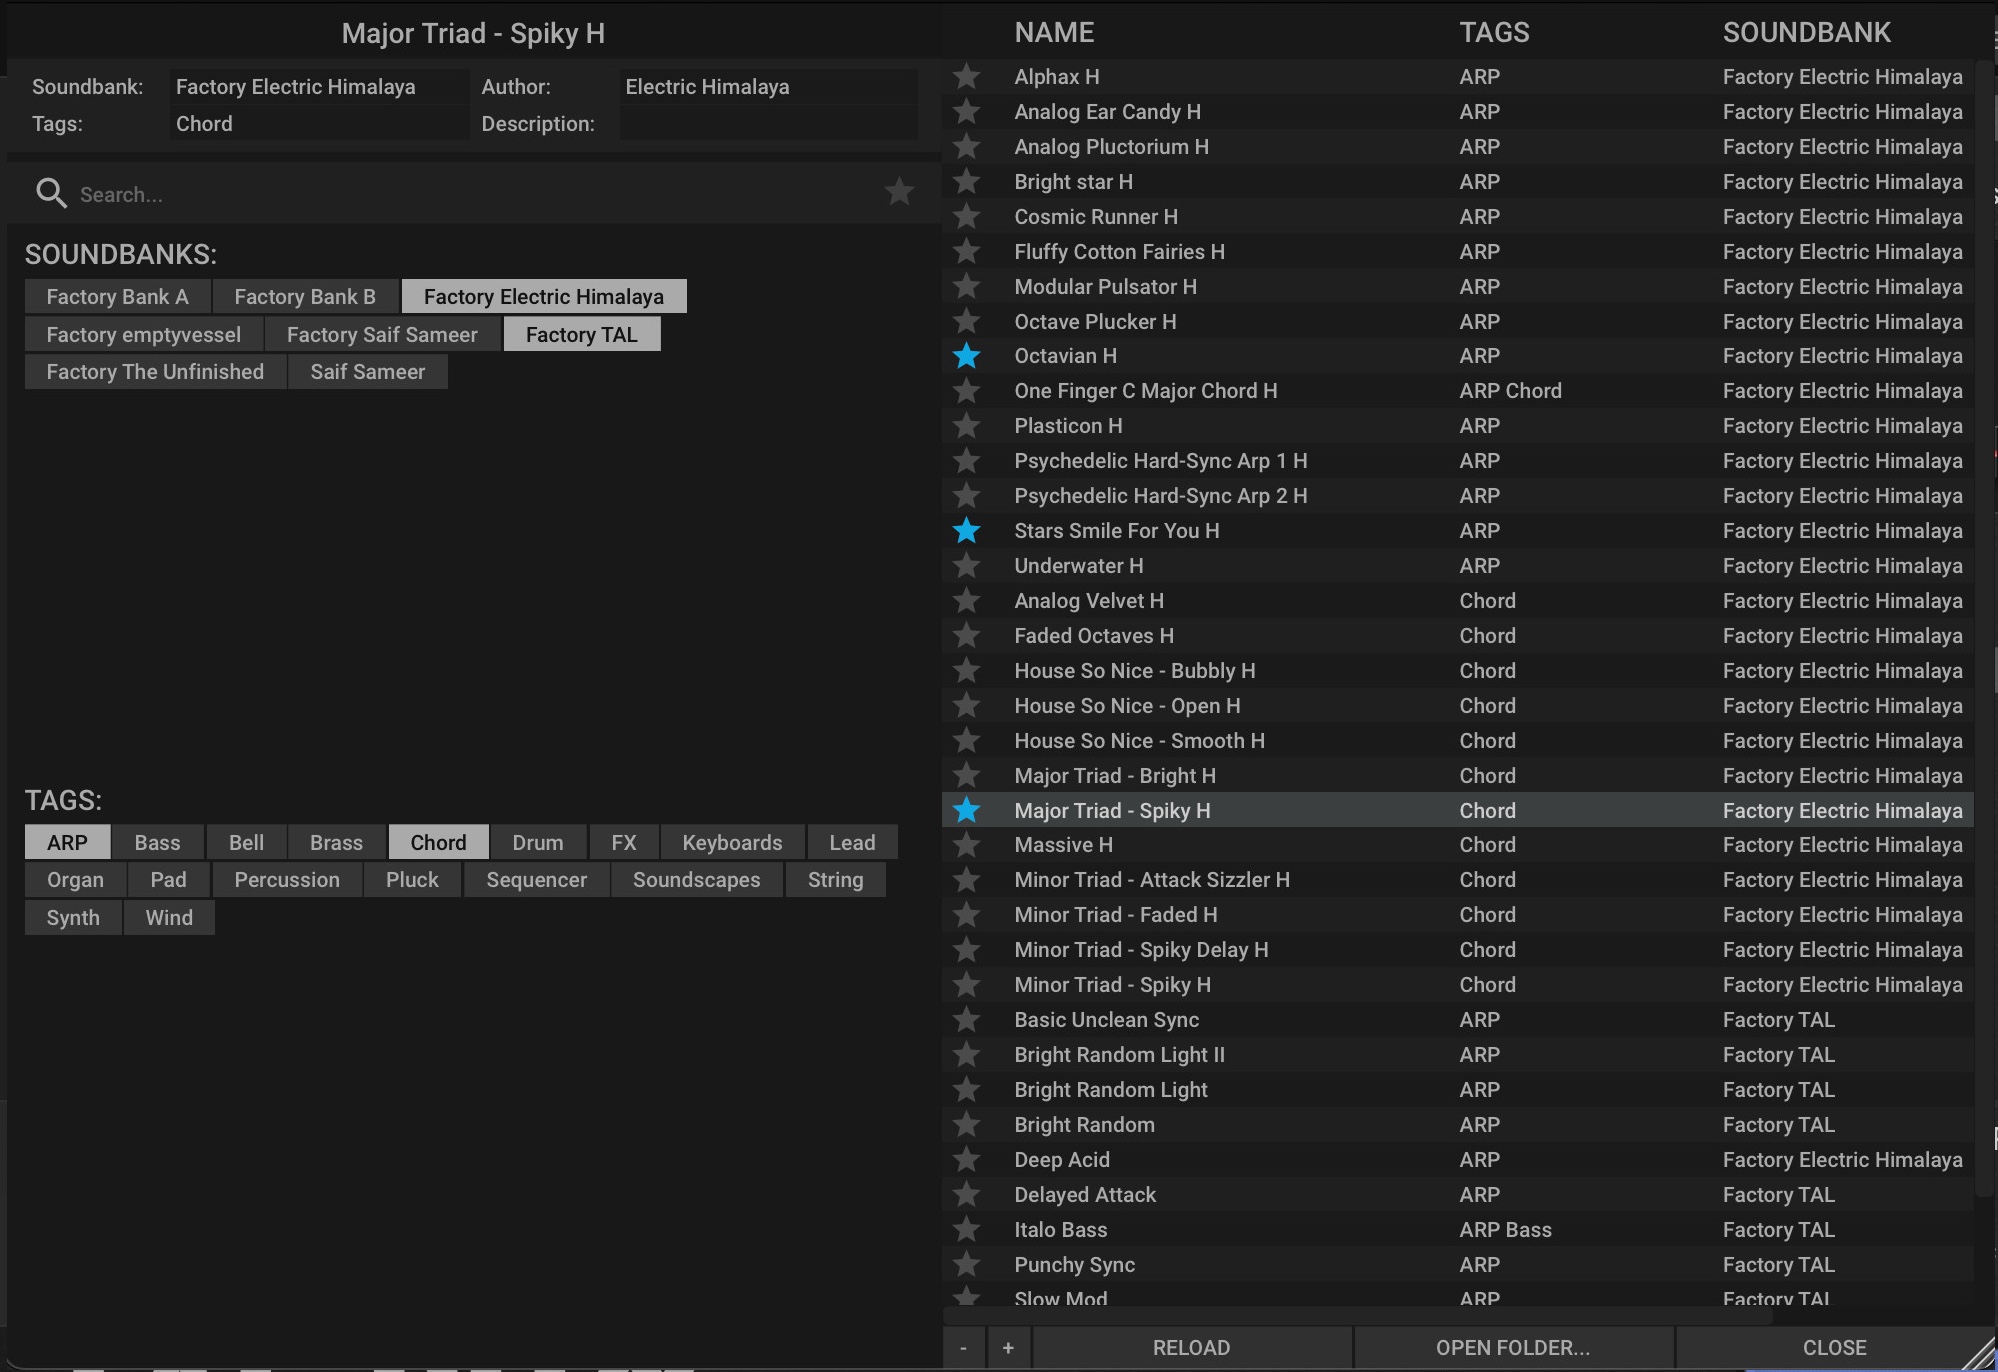Sort presets by the TAGS column header
Viewport: 1998px width, 1372px height.
coord(1493,32)
